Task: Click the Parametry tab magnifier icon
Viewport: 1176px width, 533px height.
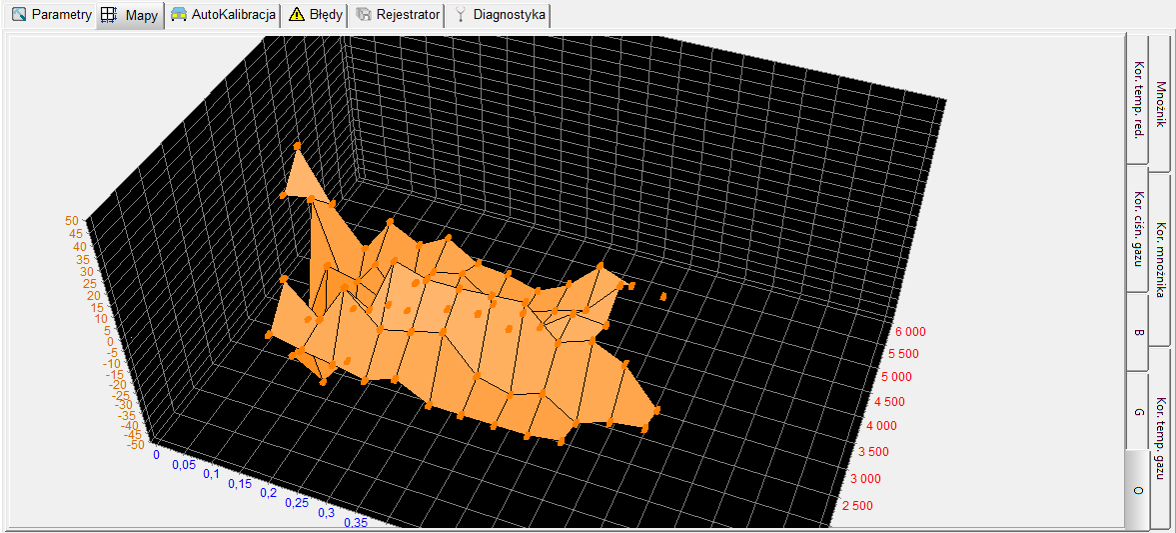Action: 20,14
